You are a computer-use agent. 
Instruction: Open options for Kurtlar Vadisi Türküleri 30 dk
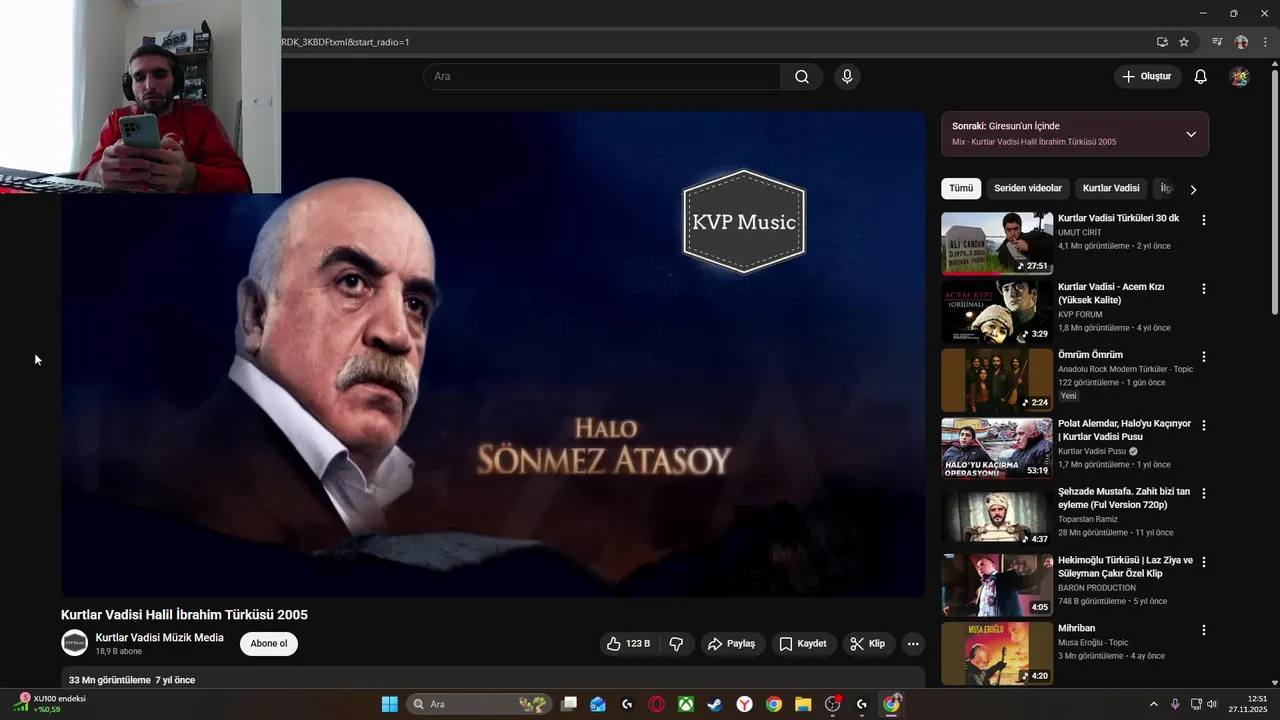1204,220
